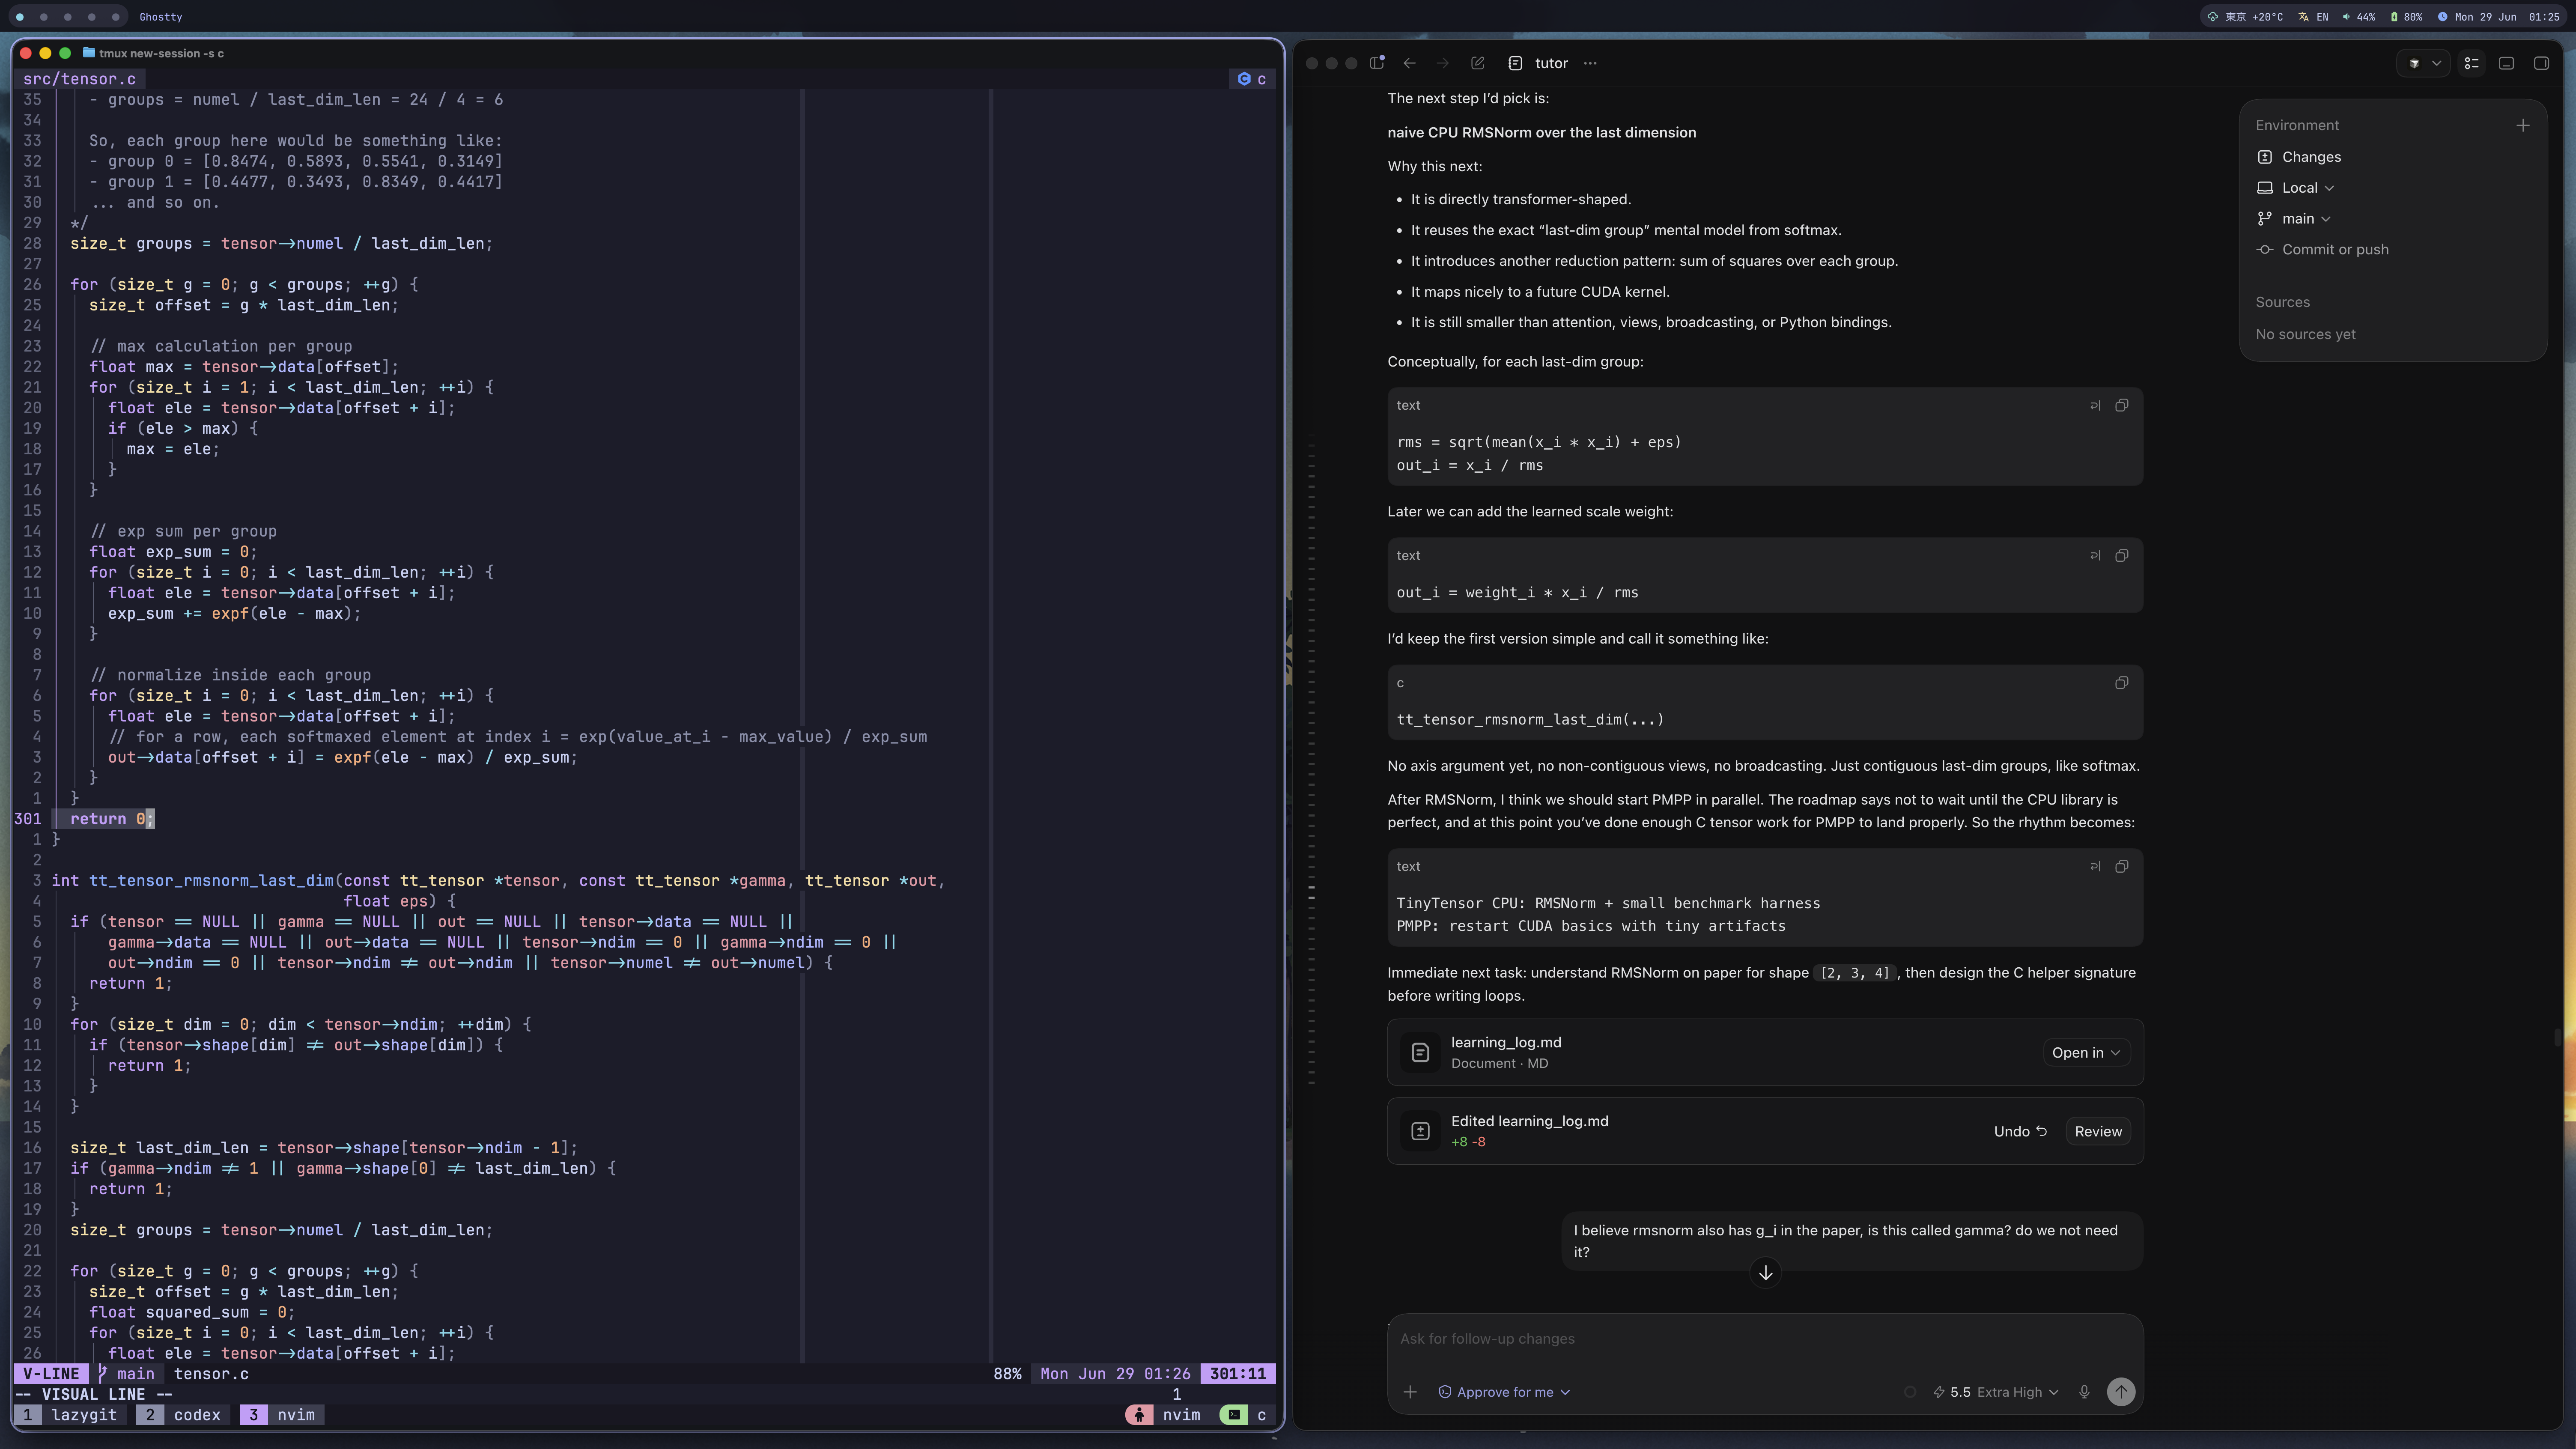Image resolution: width=2576 pixels, height=1449 pixels.
Task: Expand the main branch dropdown
Action: (x=2294, y=219)
